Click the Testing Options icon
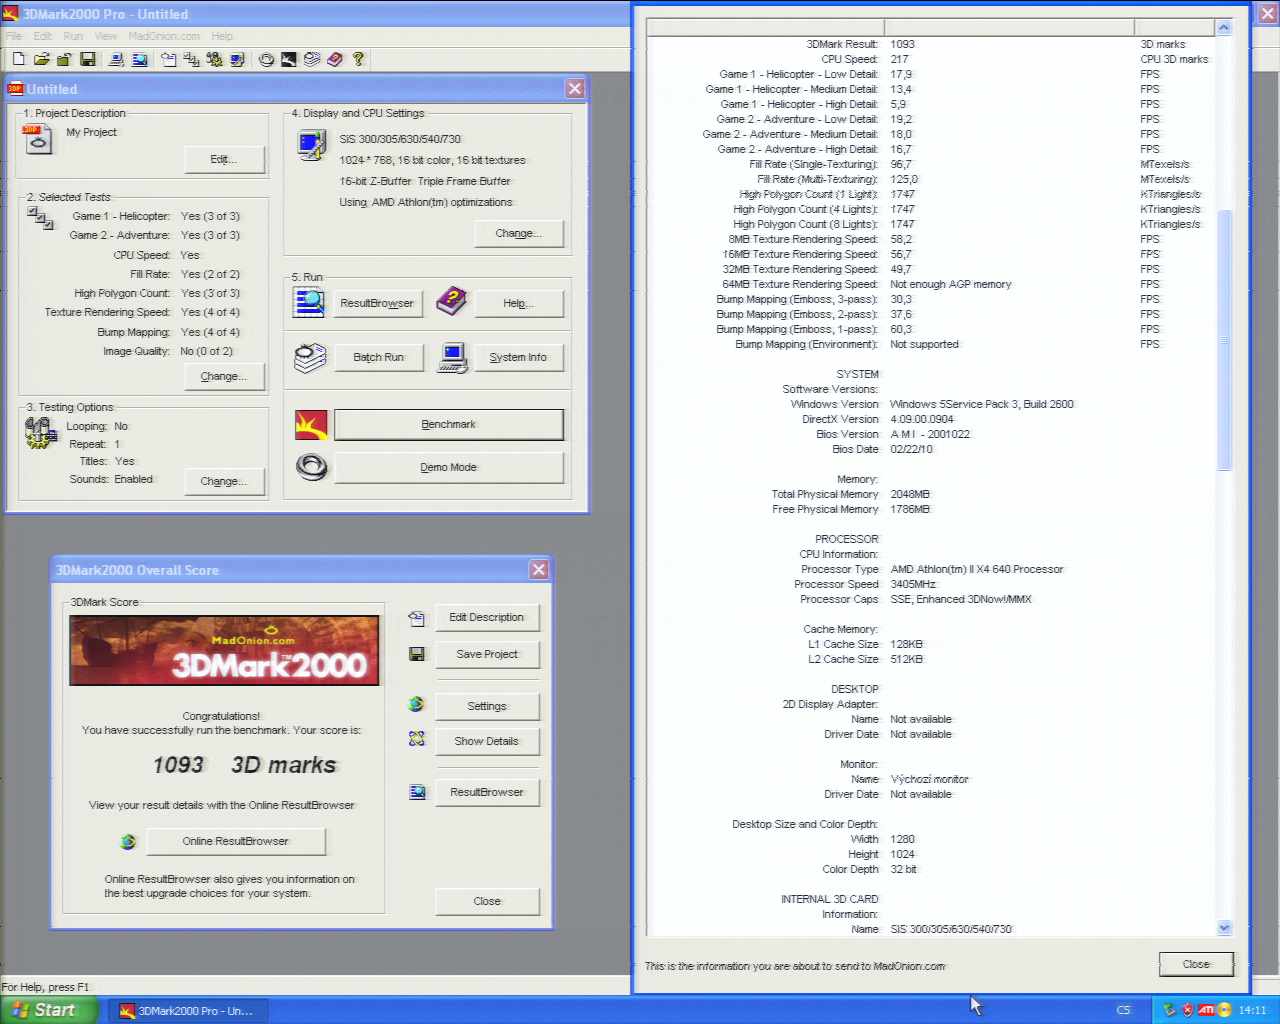1280x1024 pixels. [41, 433]
